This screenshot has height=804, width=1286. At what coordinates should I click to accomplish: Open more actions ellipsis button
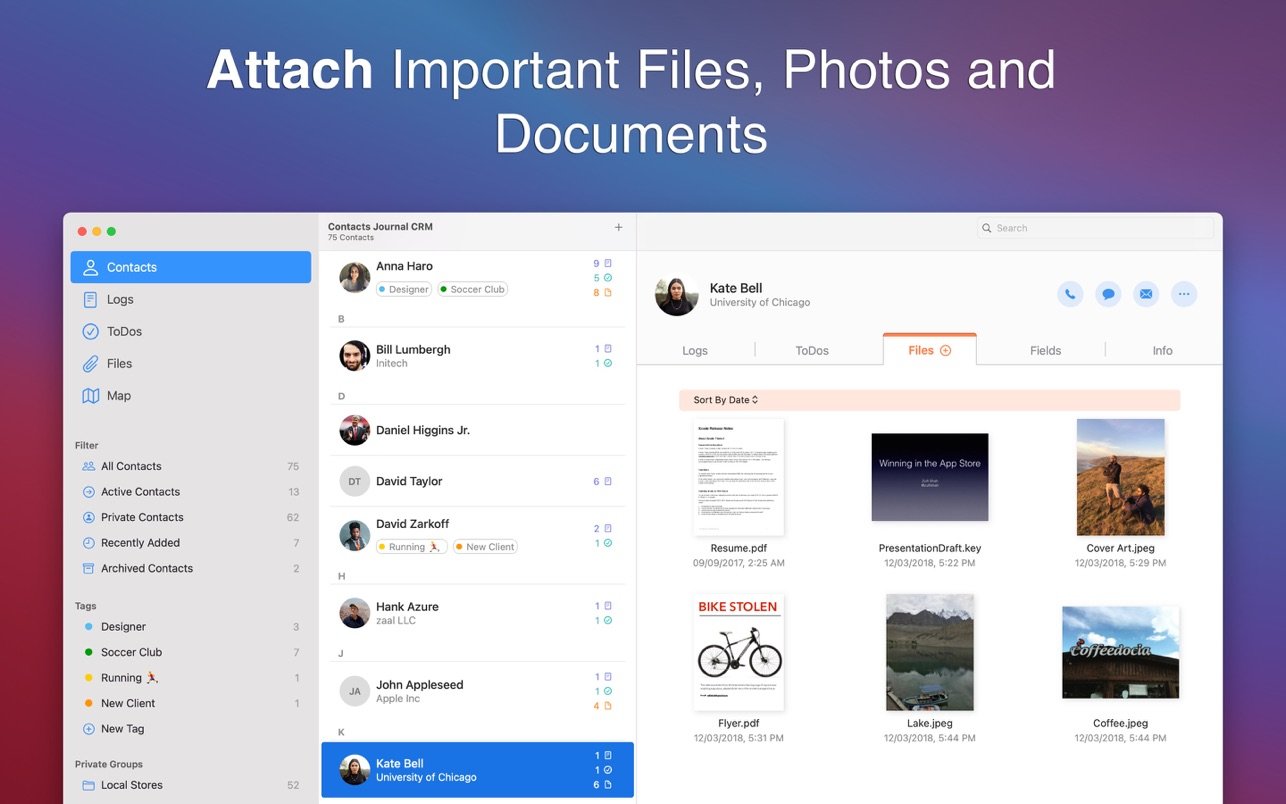1184,294
